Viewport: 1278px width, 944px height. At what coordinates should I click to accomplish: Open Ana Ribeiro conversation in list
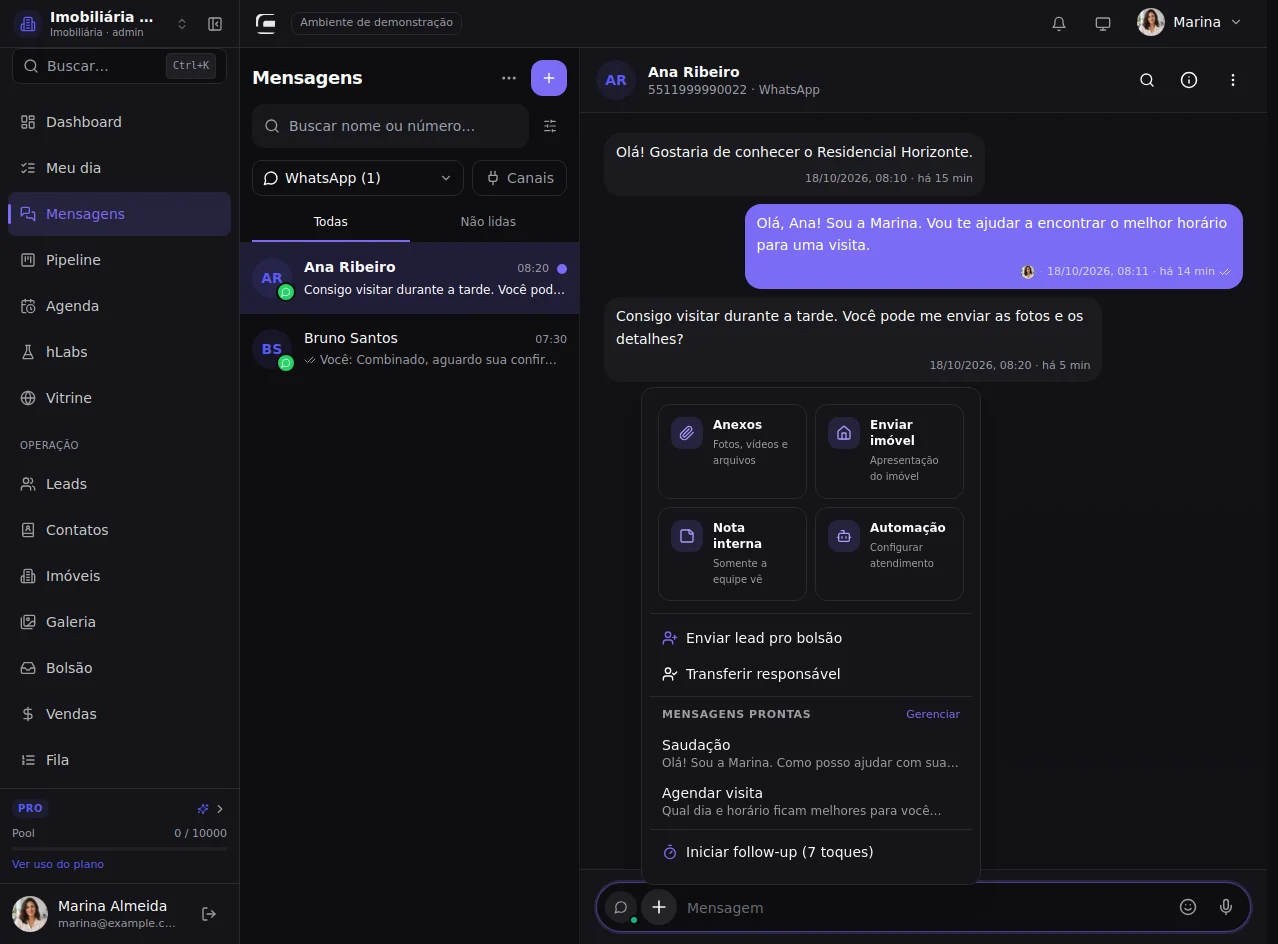(x=409, y=278)
